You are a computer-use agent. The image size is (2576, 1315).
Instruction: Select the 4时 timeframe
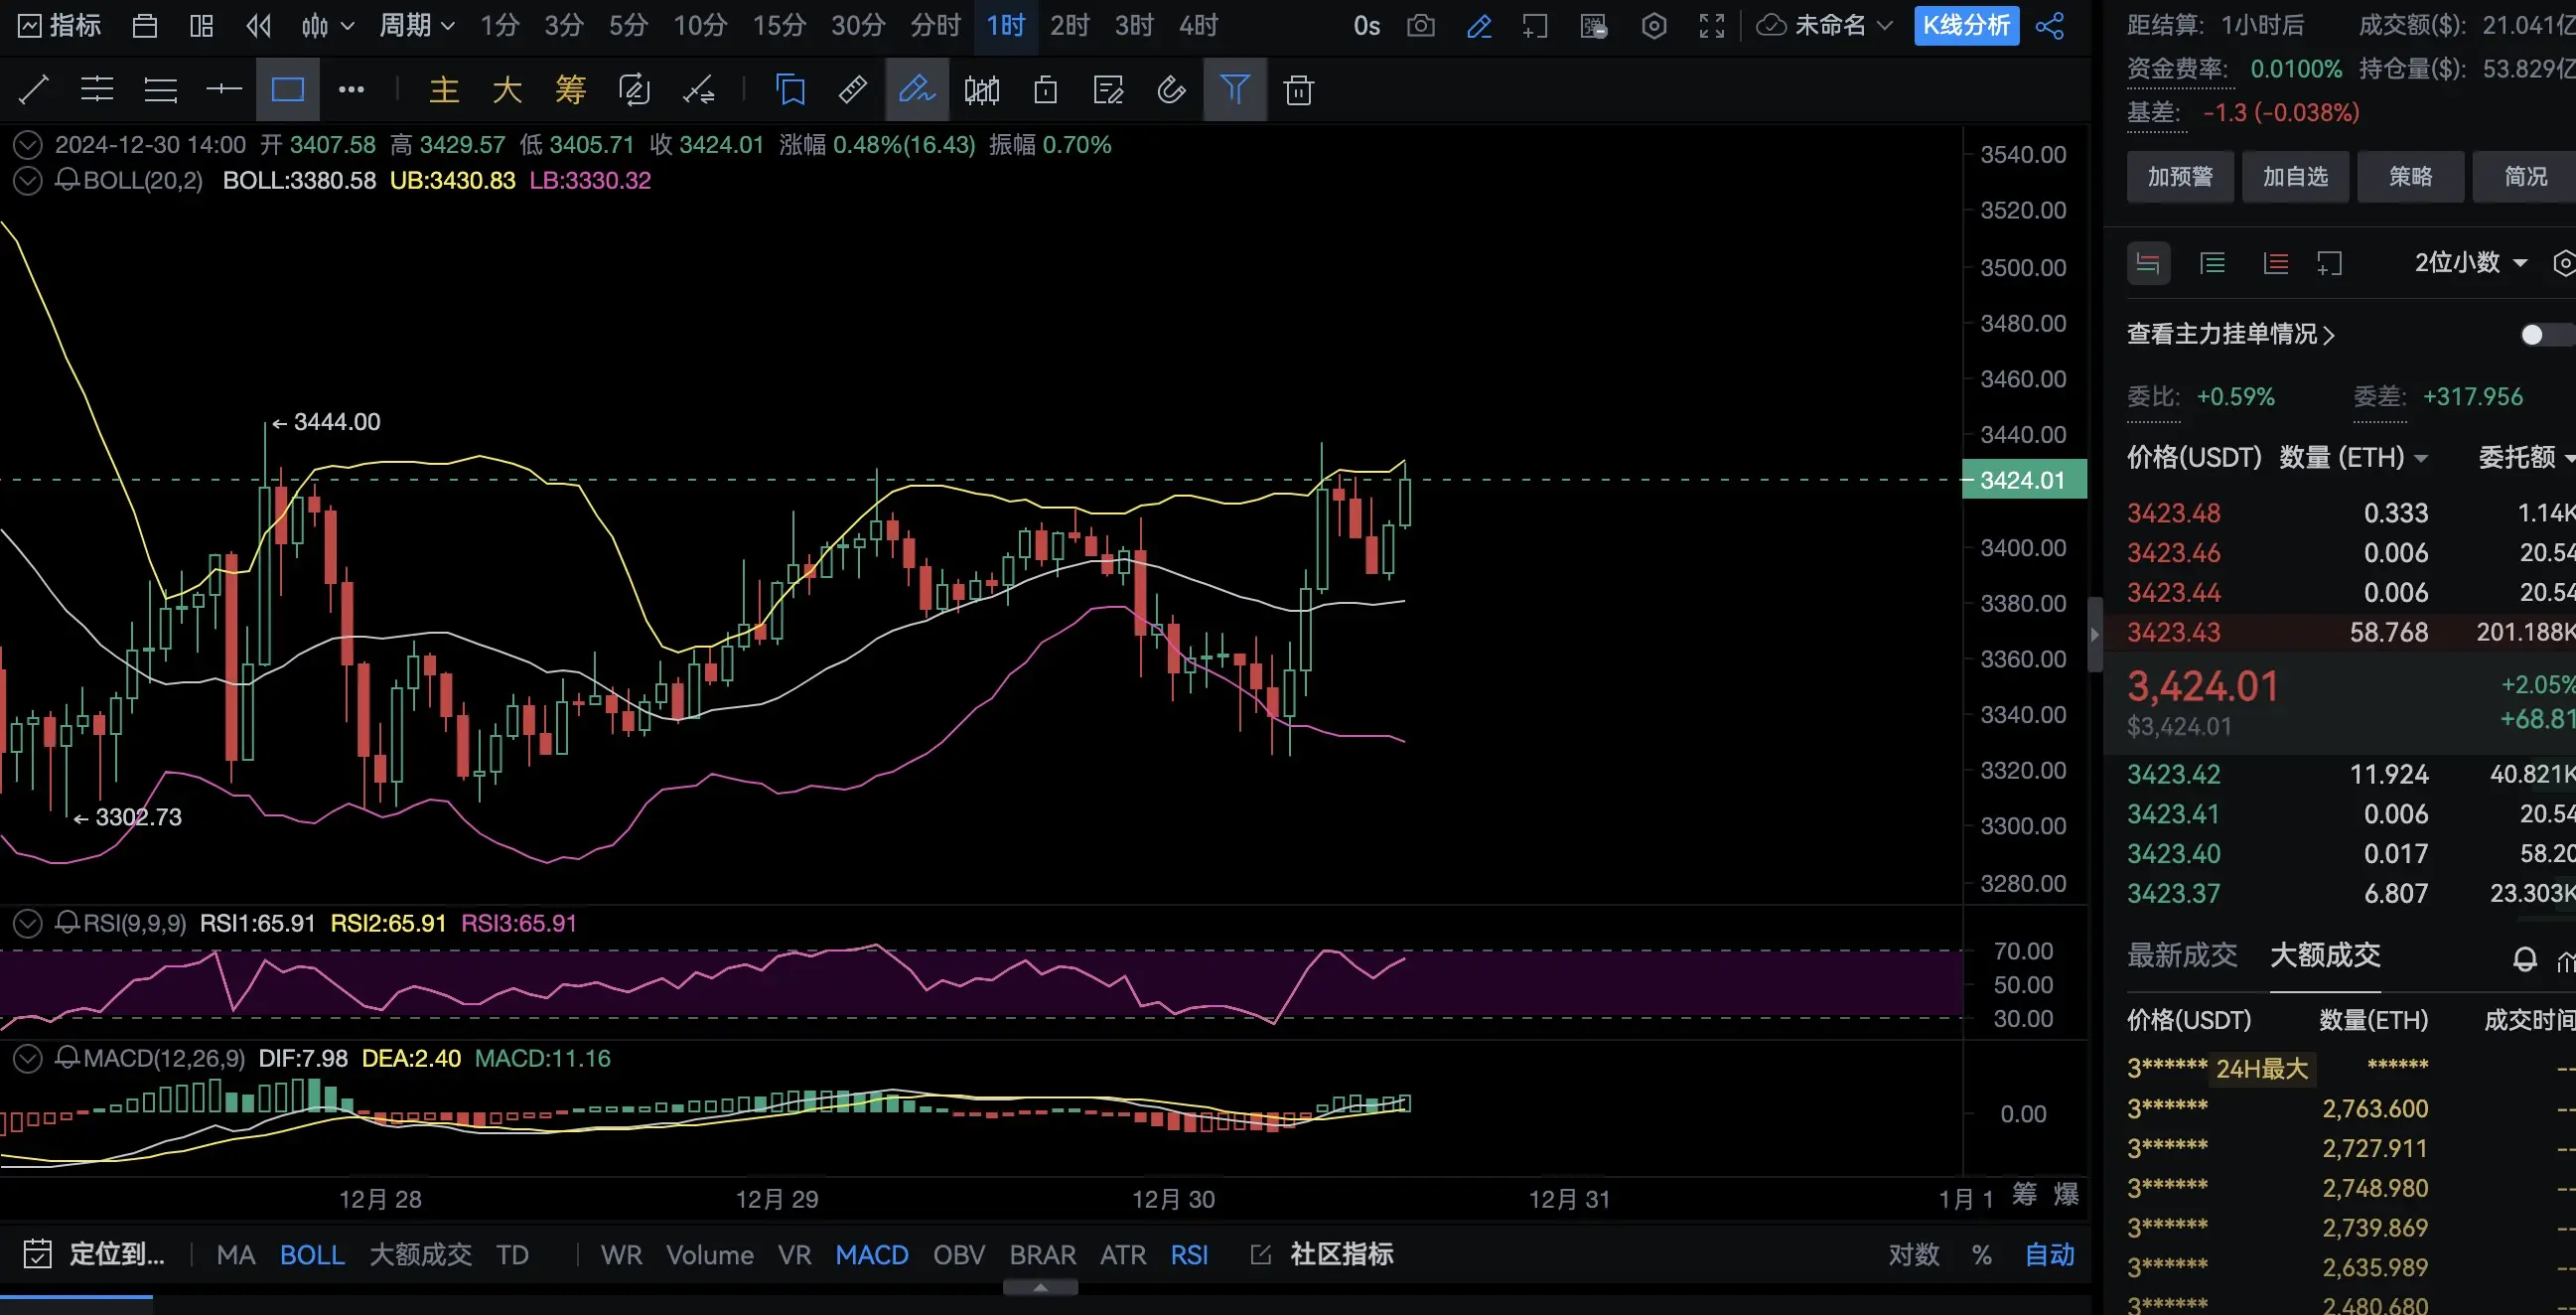click(1198, 26)
